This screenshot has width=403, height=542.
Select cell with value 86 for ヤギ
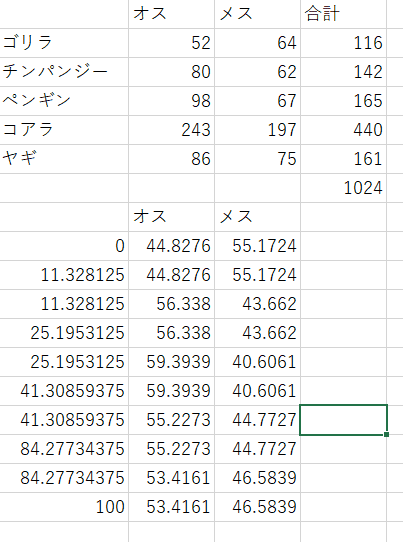(171, 159)
